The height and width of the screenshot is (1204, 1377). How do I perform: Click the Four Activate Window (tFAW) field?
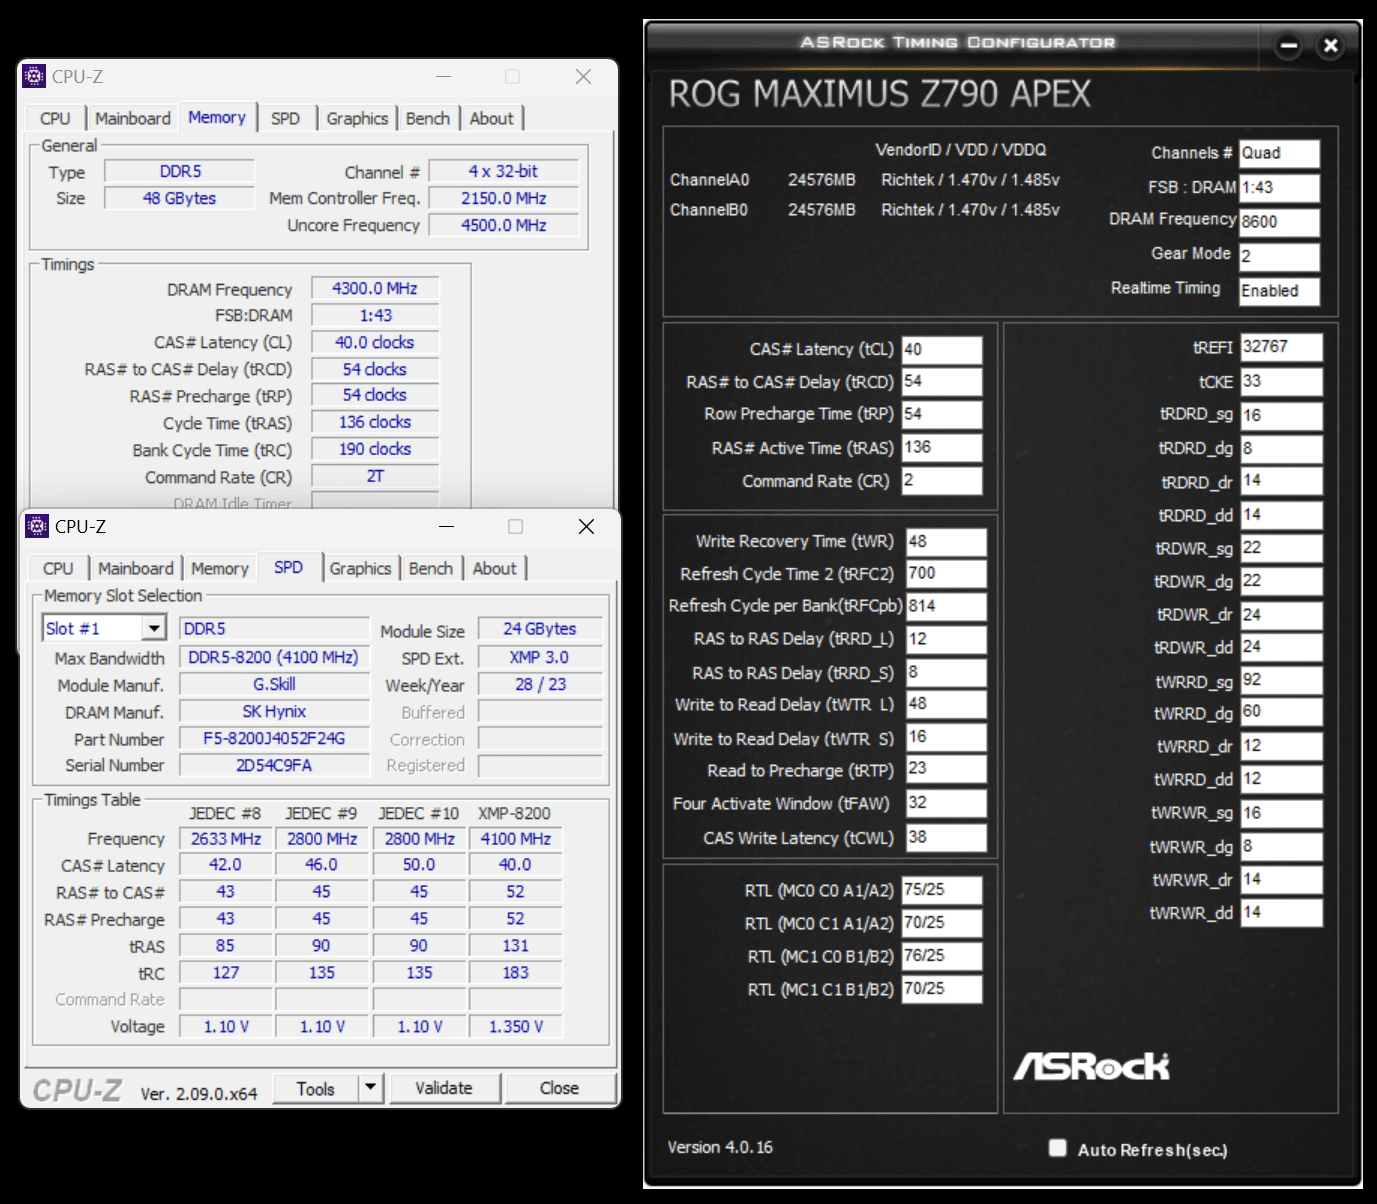tap(946, 803)
